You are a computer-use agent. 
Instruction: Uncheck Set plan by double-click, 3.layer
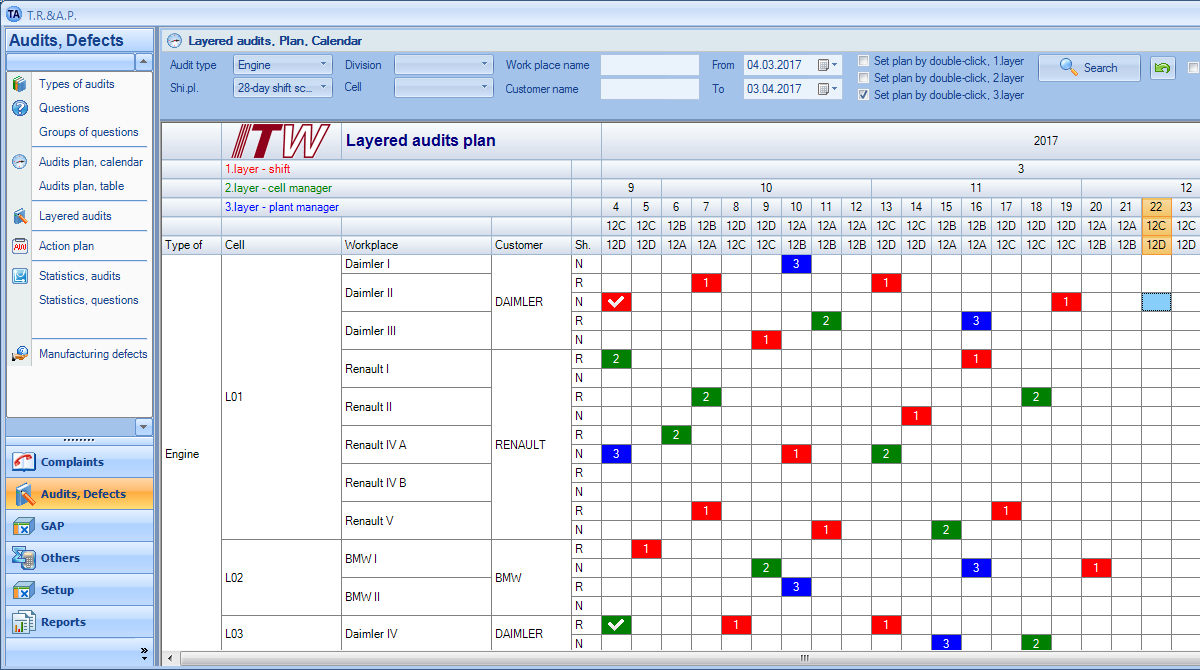(x=864, y=95)
